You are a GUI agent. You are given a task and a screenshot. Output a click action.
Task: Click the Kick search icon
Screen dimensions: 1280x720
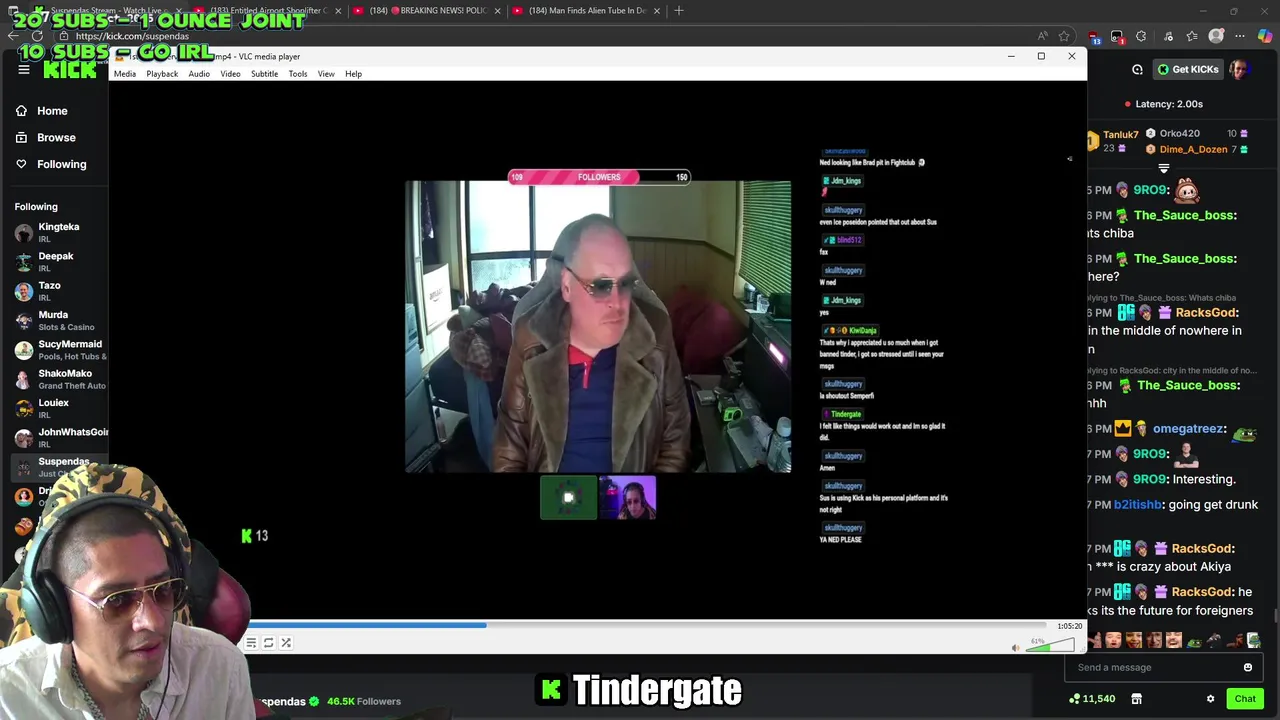[1137, 70]
